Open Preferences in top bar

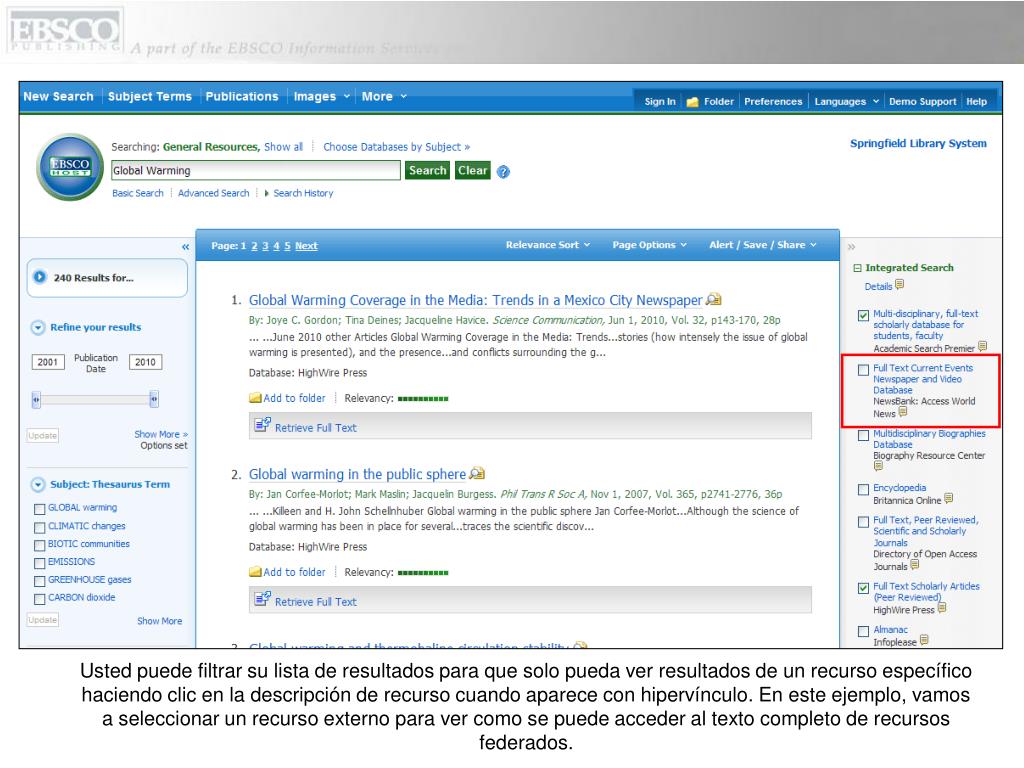[773, 102]
